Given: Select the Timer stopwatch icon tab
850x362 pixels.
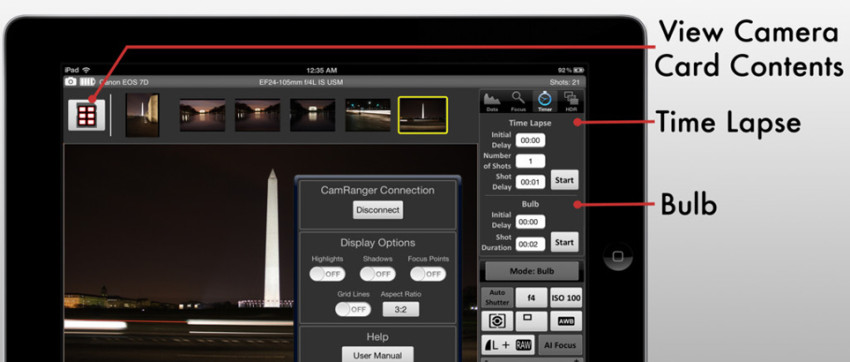Looking at the screenshot, I should (x=544, y=101).
